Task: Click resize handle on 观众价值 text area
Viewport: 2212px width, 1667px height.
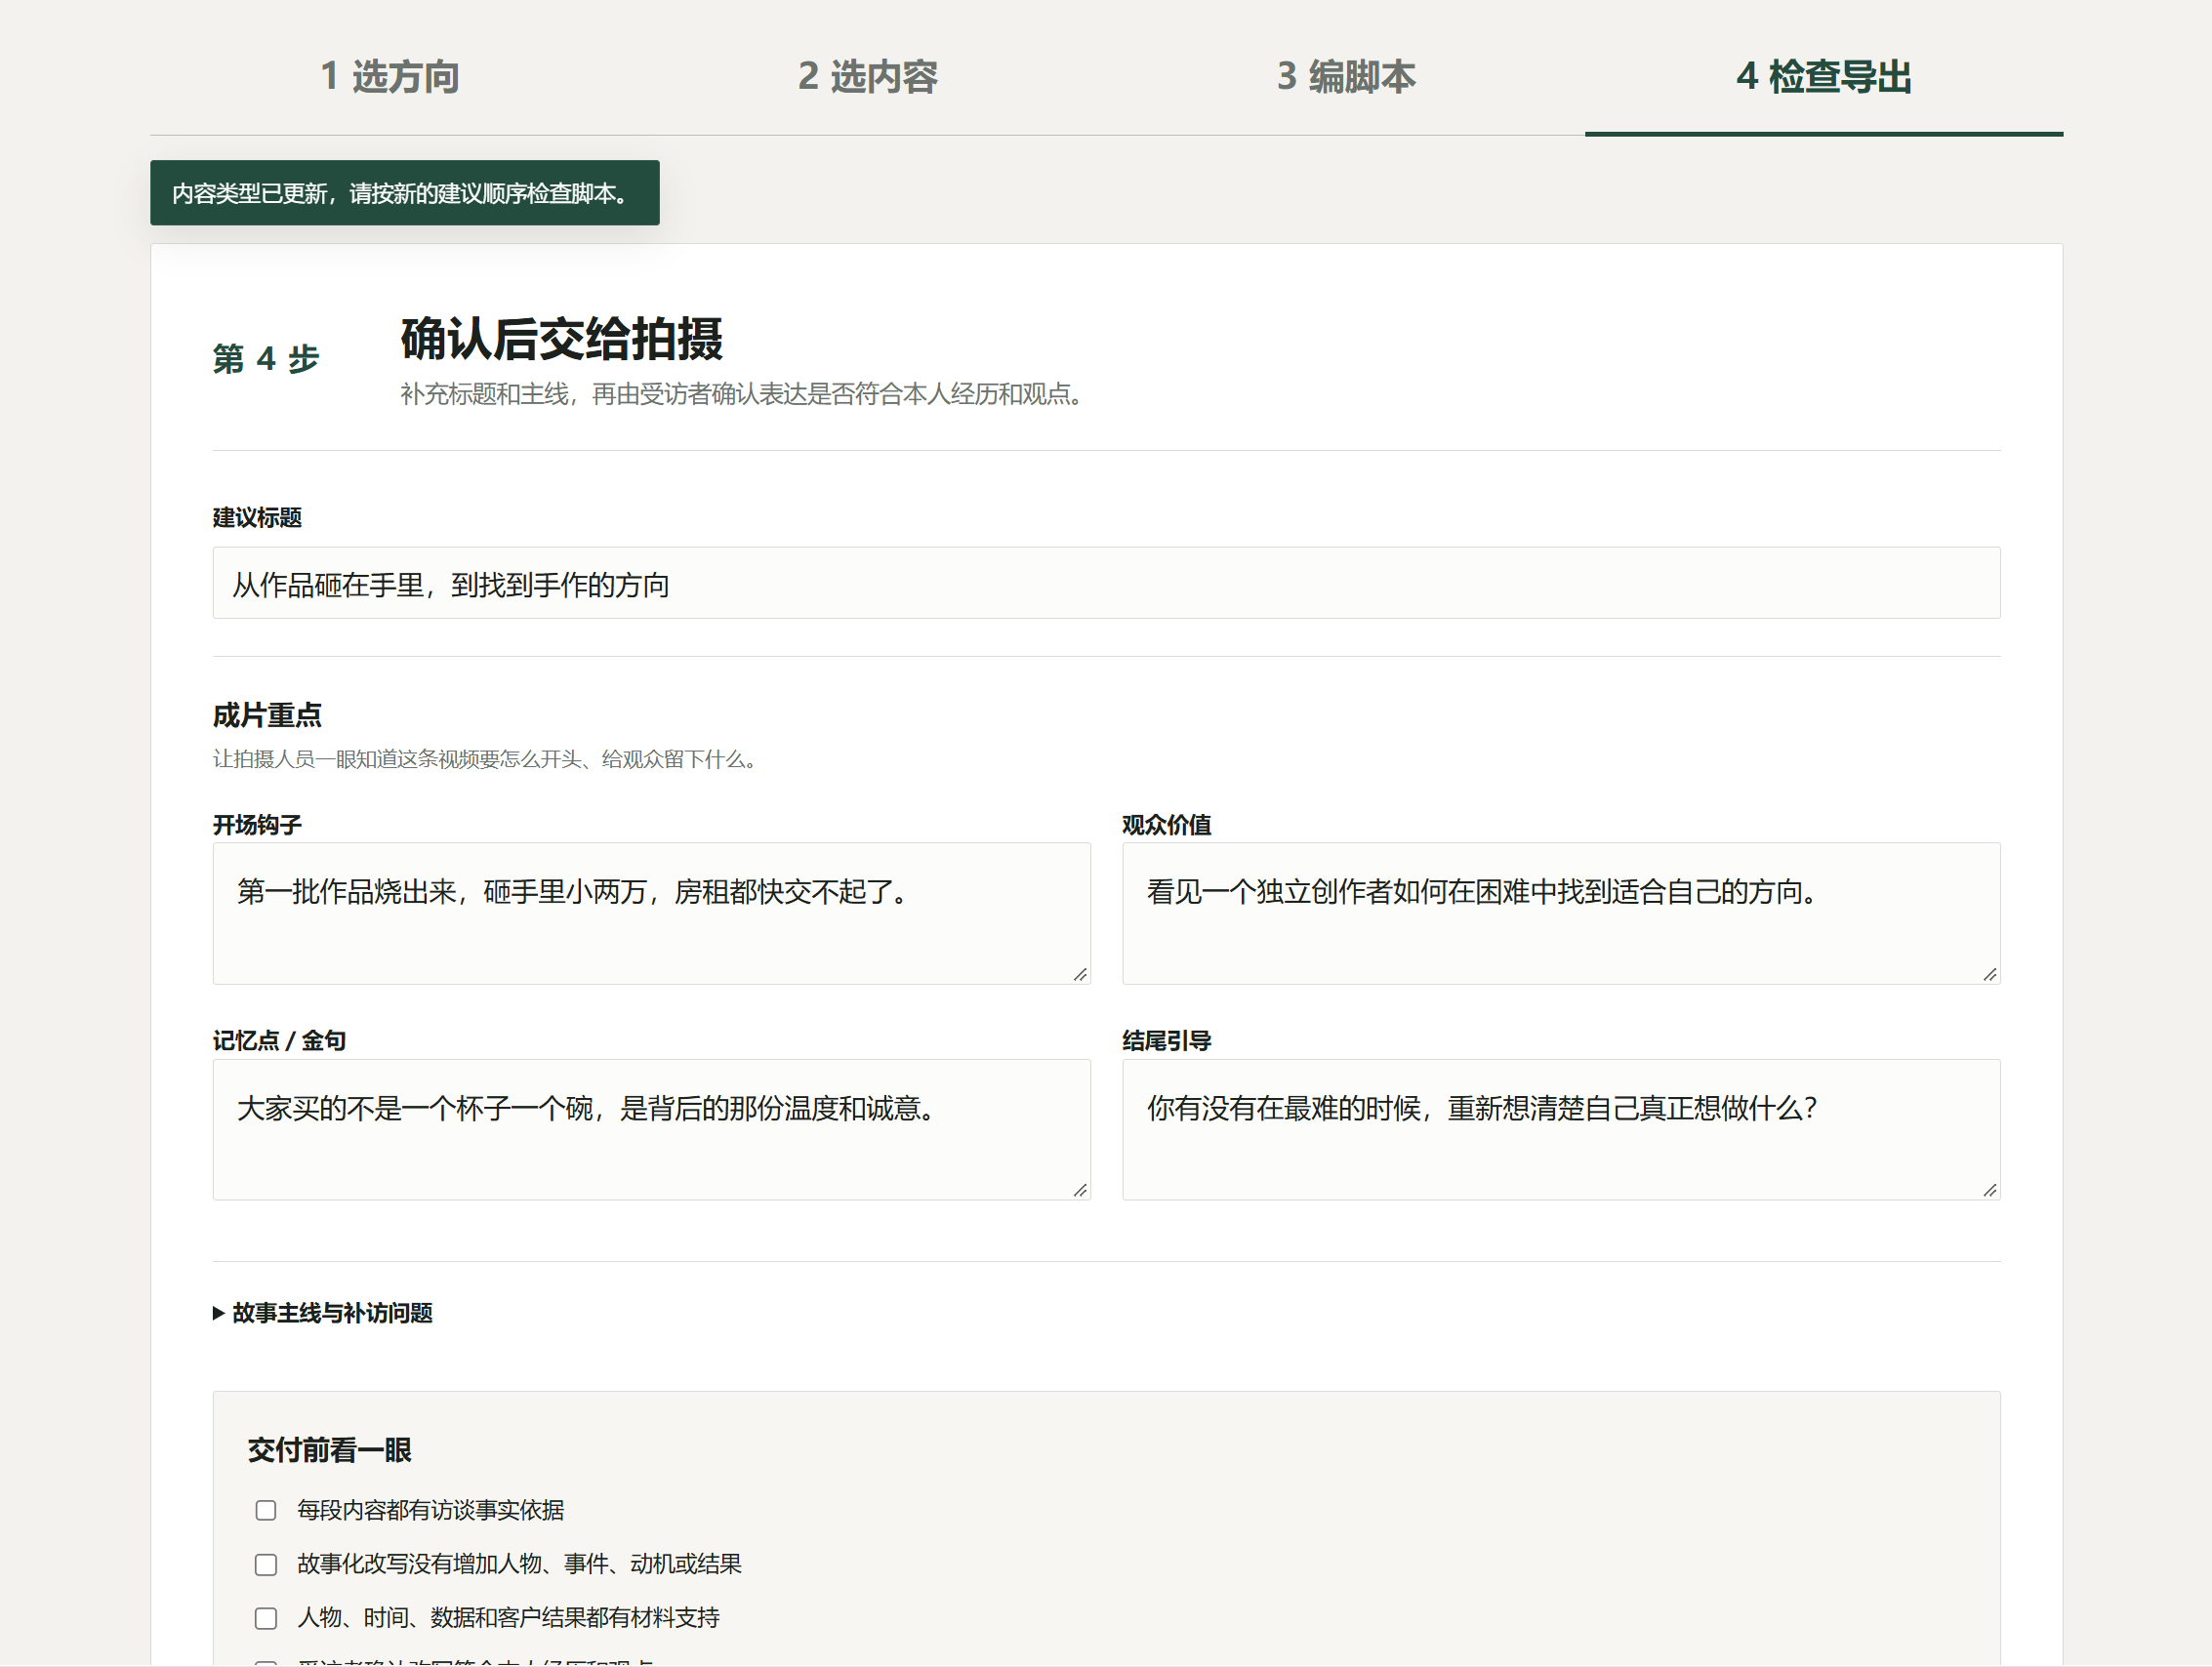Action: (1990, 975)
